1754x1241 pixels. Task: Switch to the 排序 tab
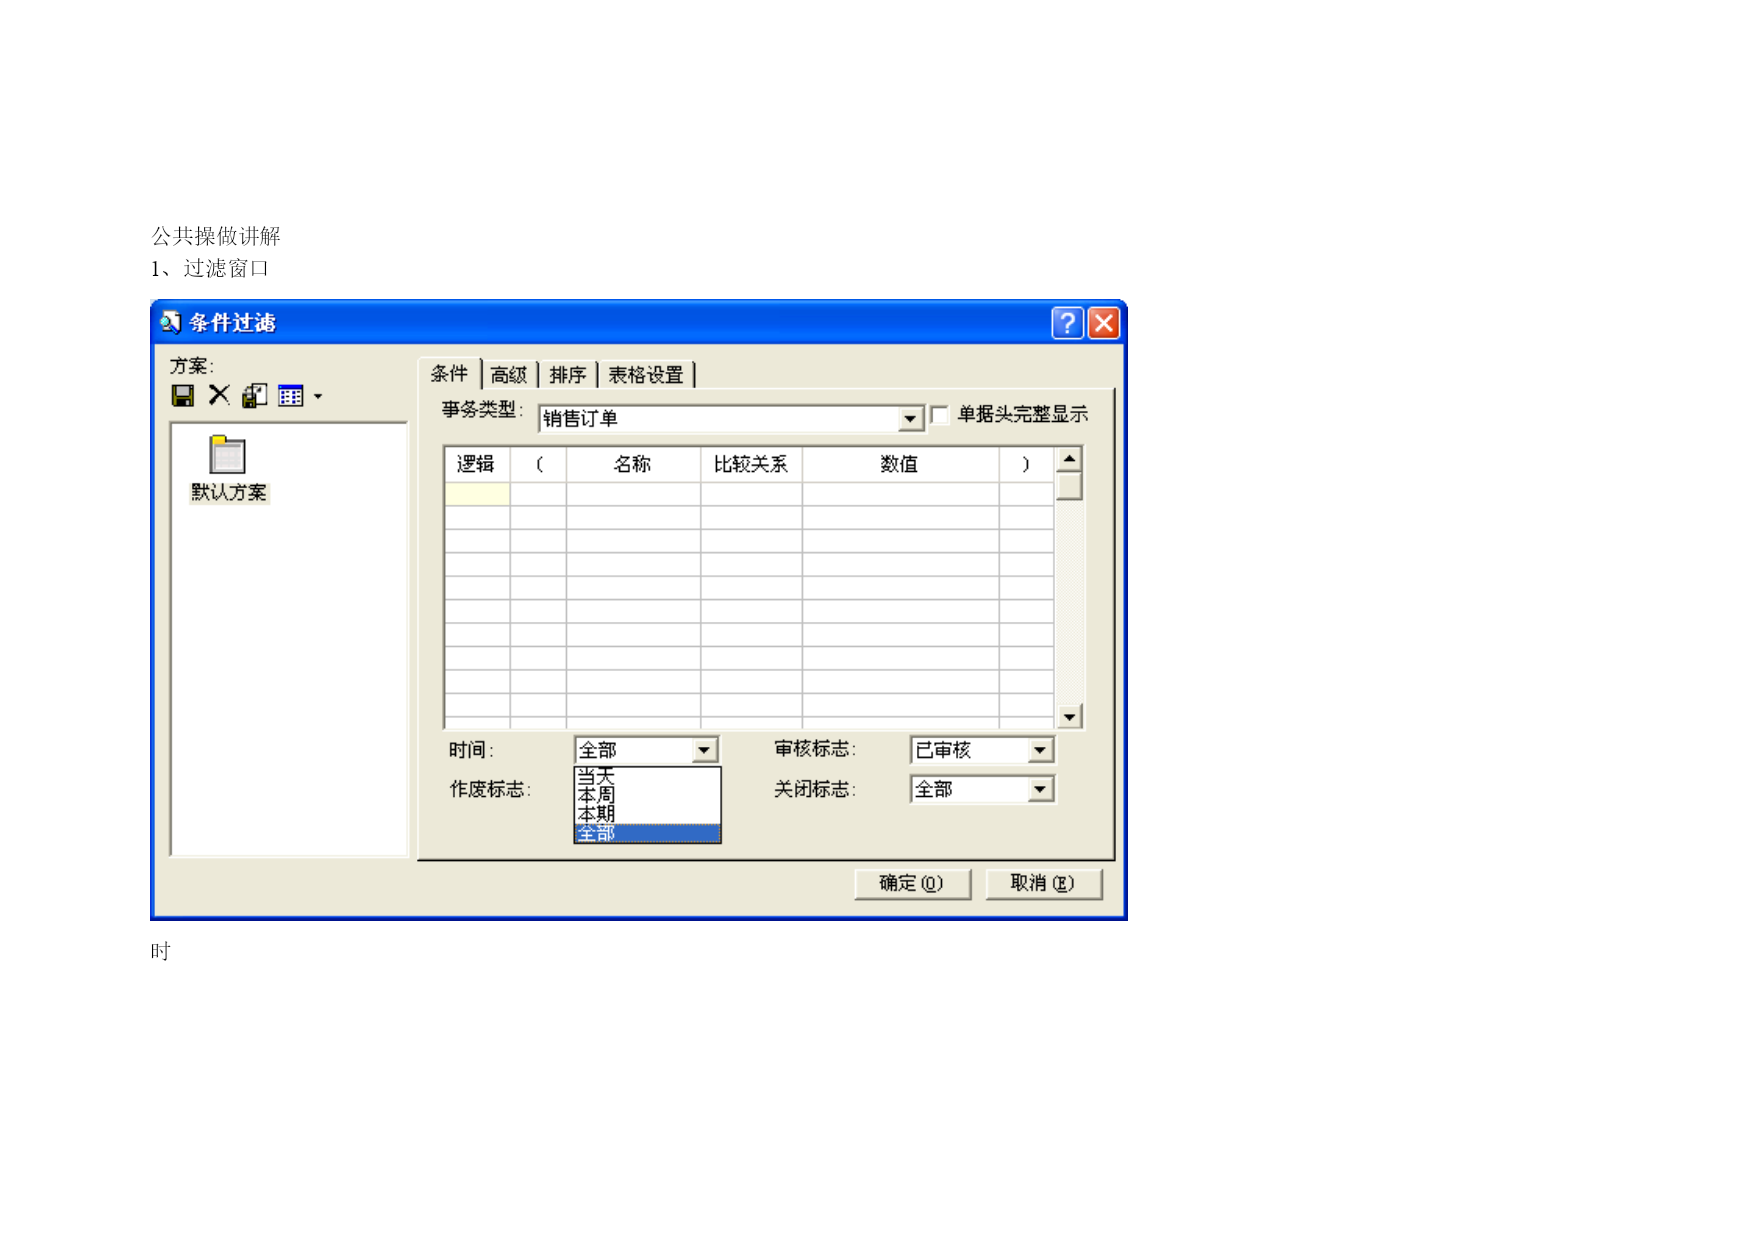point(568,375)
